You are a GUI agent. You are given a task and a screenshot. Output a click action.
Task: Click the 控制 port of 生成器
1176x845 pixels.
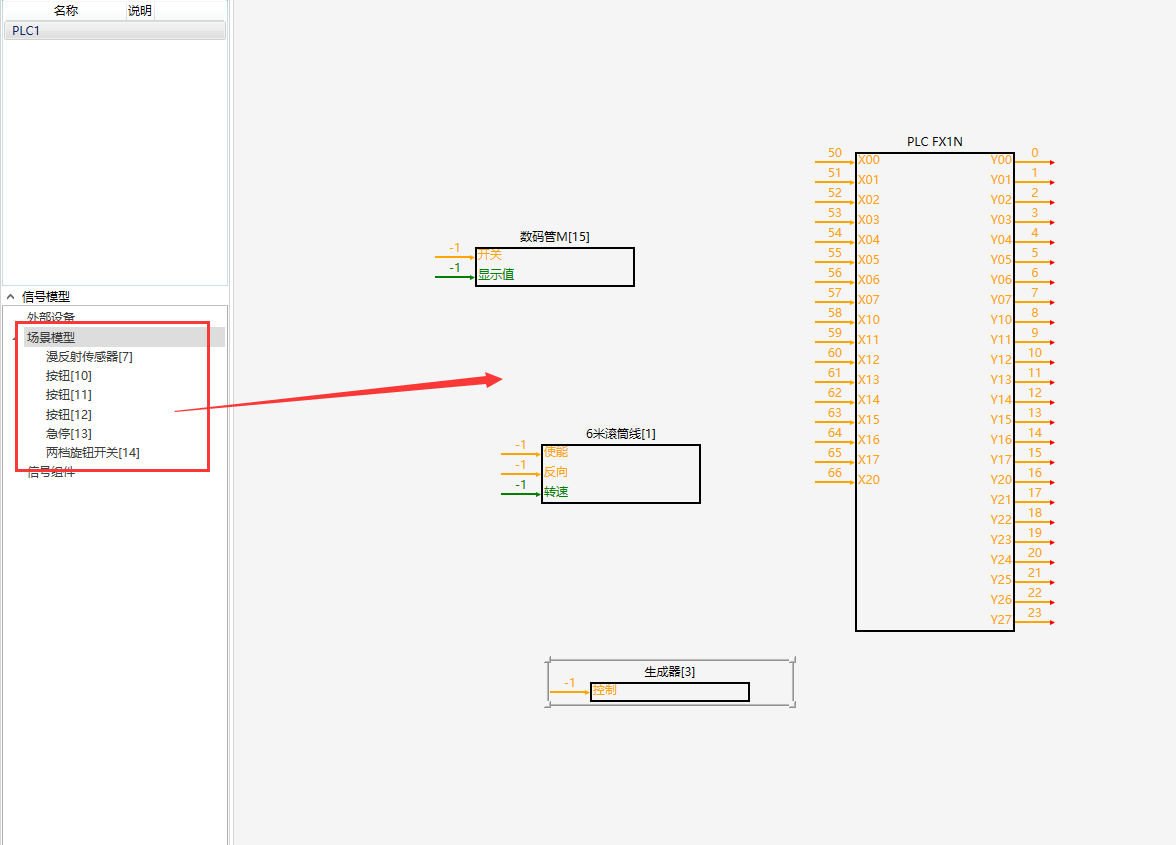tap(604, 690)
